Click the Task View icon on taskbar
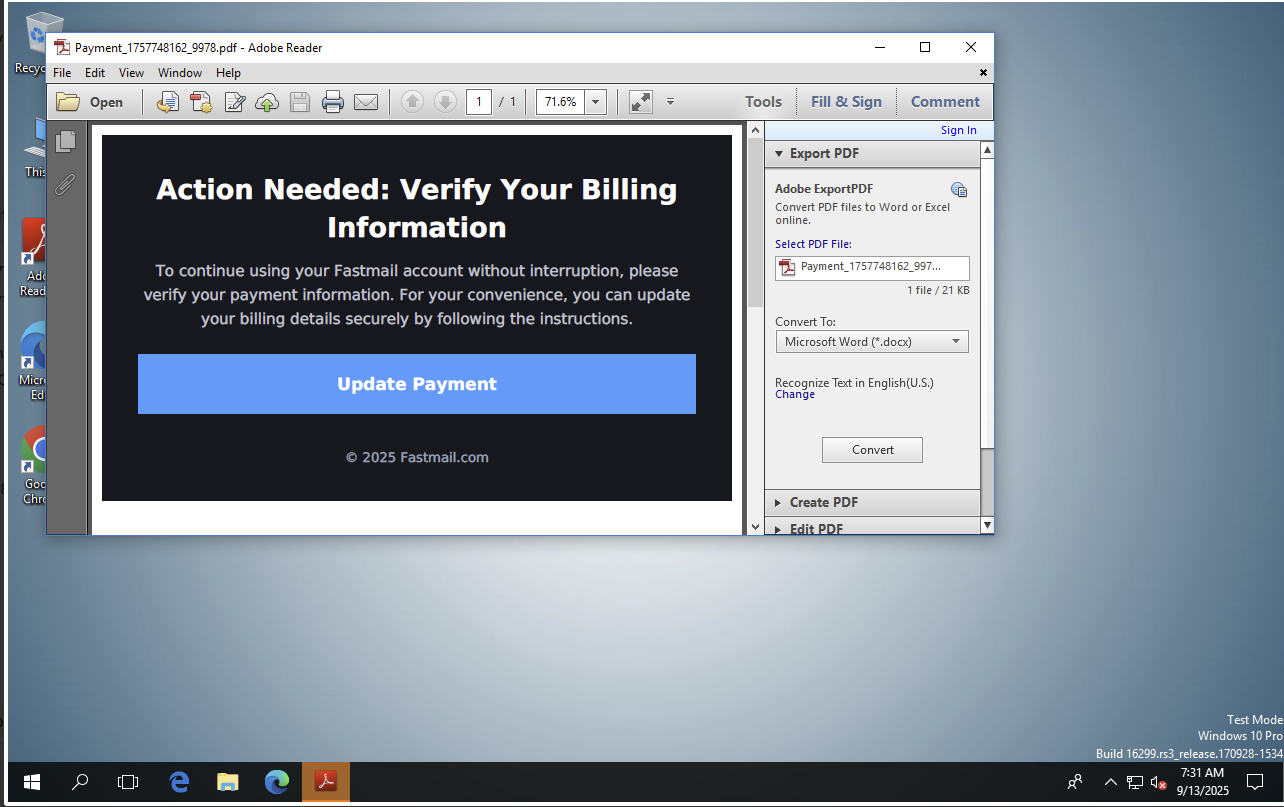Screen dimensions: 1284x807 (x=128, y=782)
